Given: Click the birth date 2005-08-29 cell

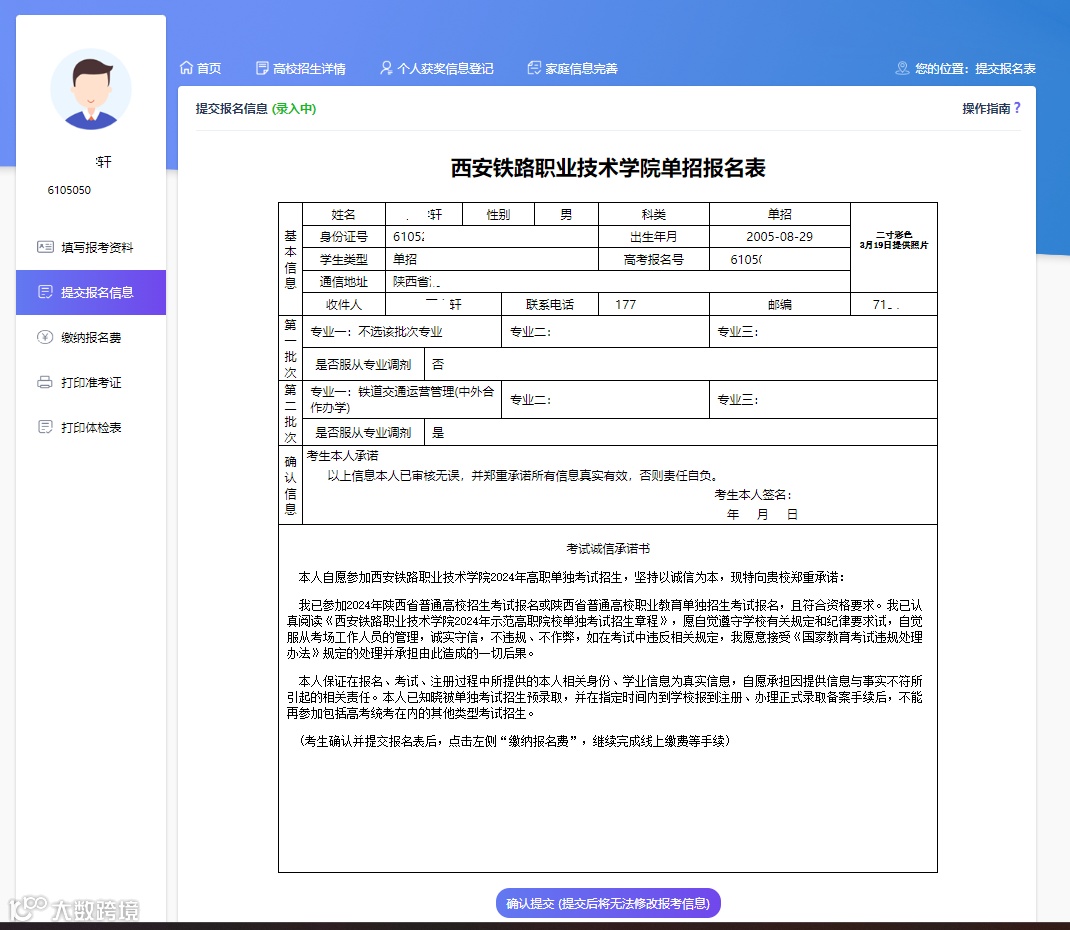Looking at the screenshot, I should point(780,237).
